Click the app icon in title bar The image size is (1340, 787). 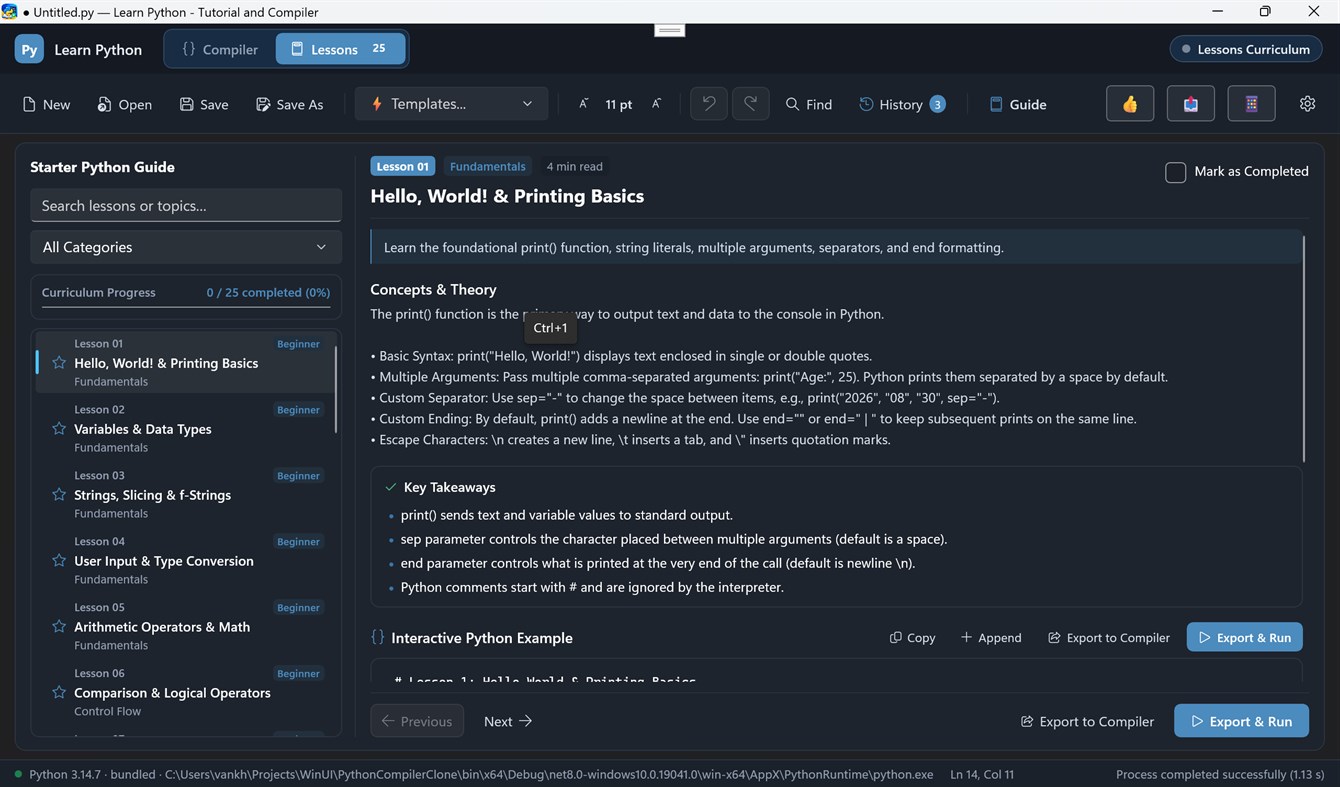(x=10, y=12)
